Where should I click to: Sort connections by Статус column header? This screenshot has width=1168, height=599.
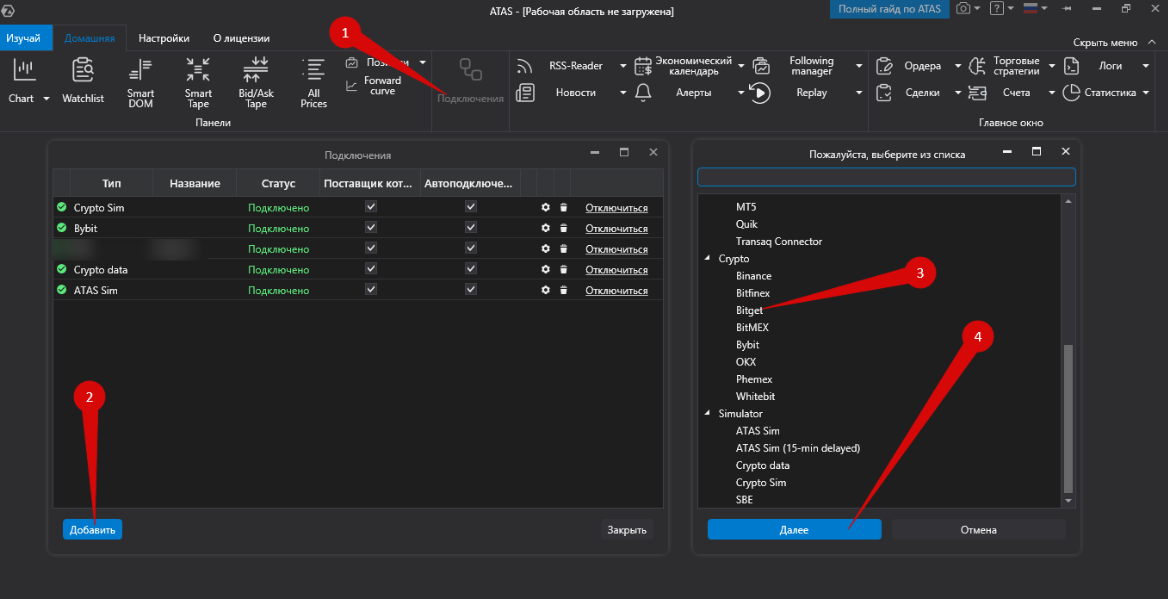tap(279, 183)
